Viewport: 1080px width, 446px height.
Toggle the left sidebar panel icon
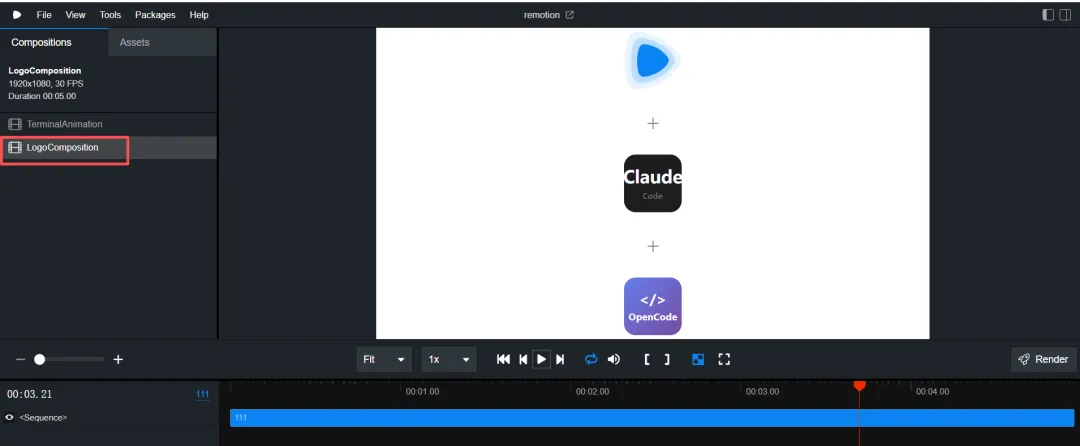[1048, 14]
